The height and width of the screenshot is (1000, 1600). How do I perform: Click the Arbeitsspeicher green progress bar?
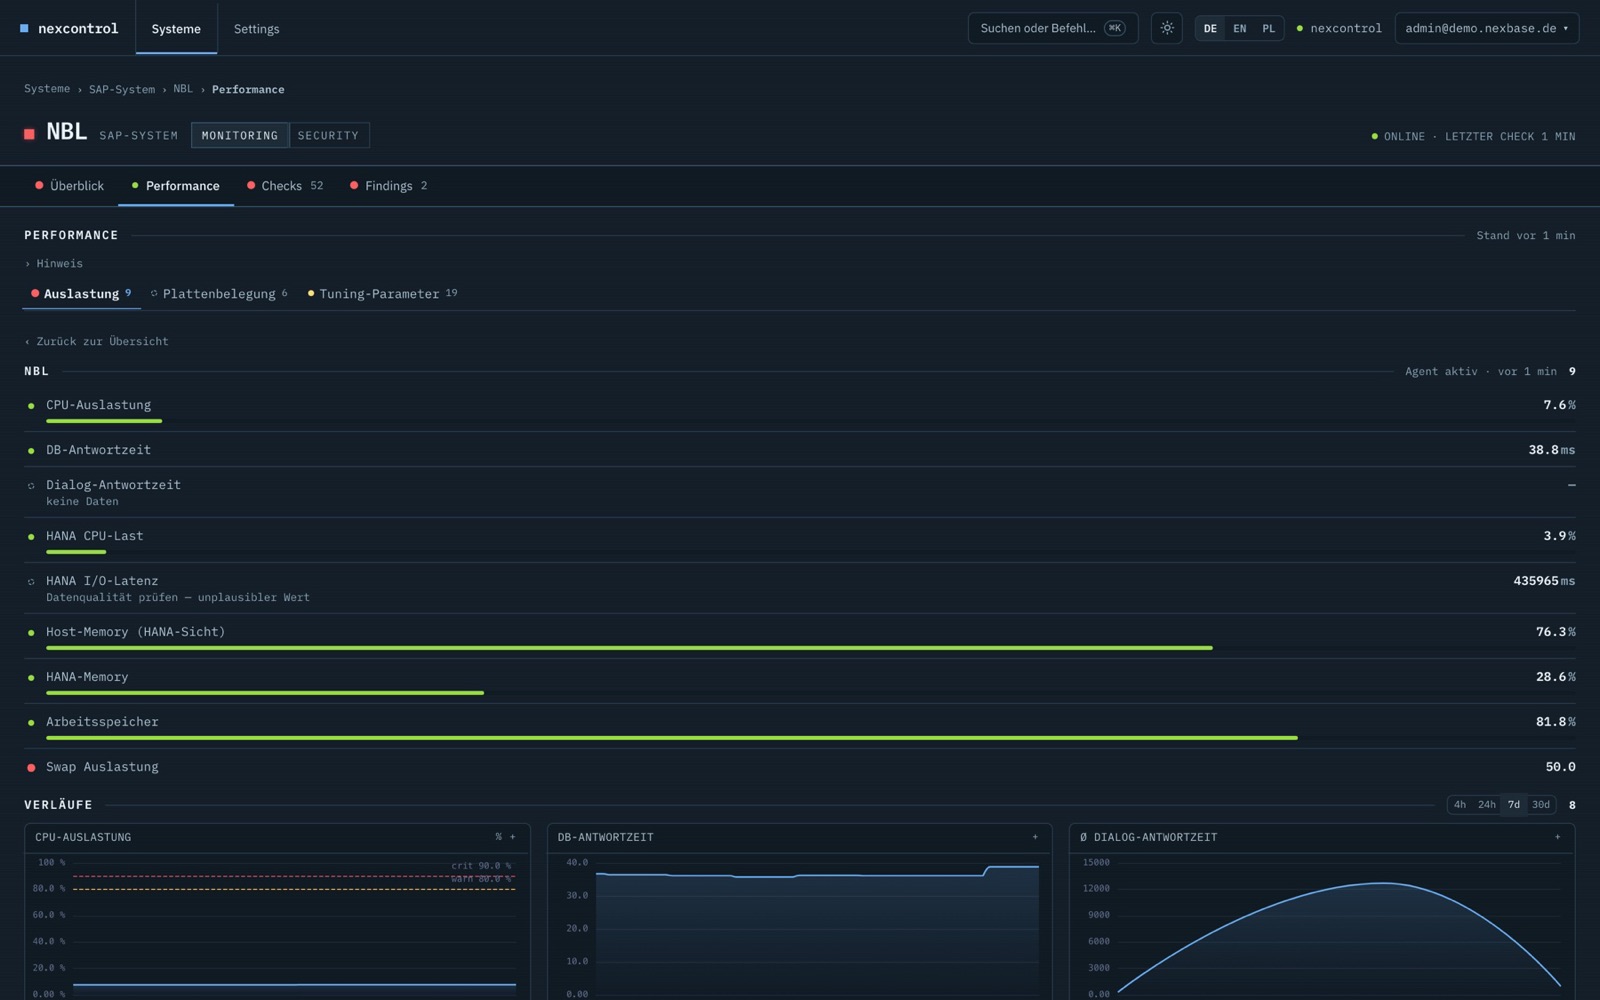point(672,738)
